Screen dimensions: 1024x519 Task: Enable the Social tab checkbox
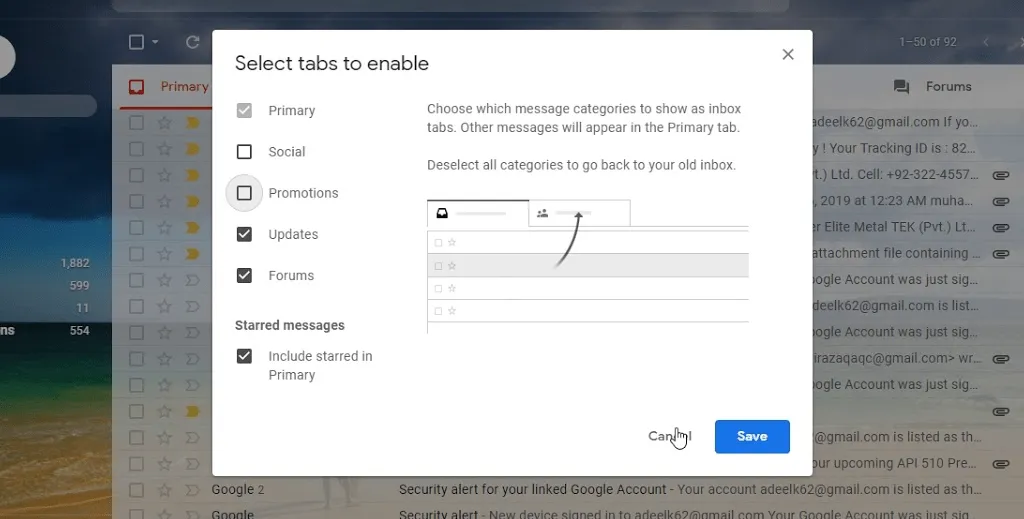(244, 152)
